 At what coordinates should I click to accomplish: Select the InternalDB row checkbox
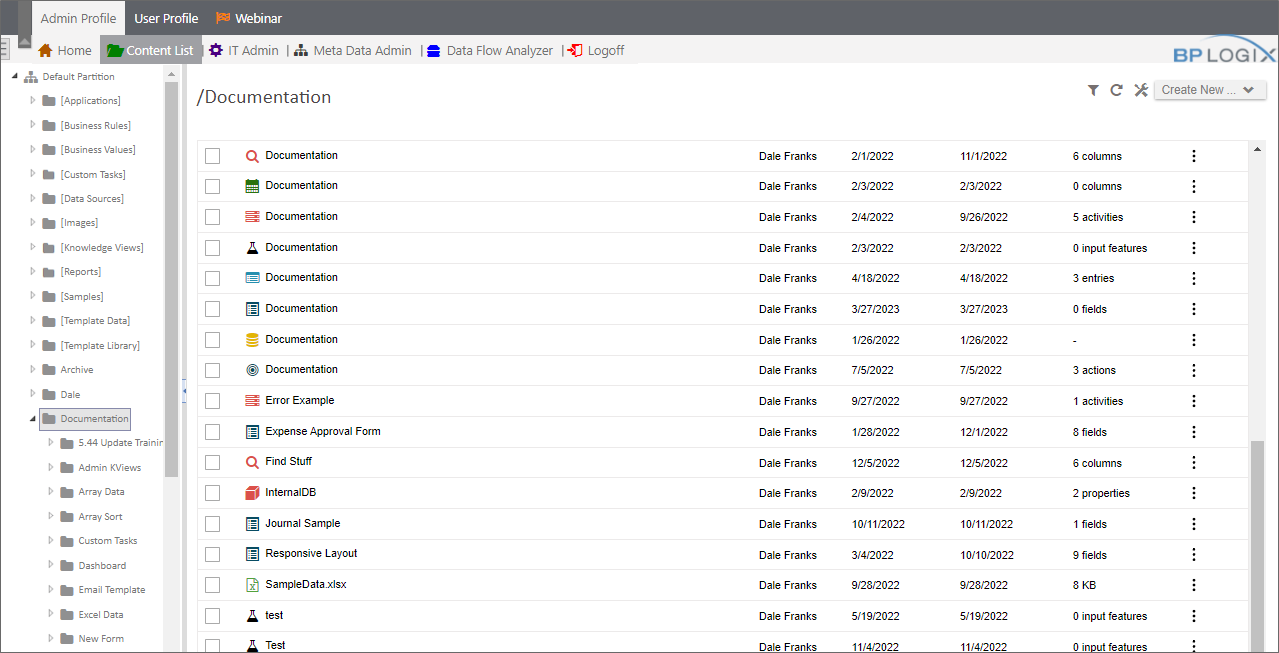click(212, 493)
